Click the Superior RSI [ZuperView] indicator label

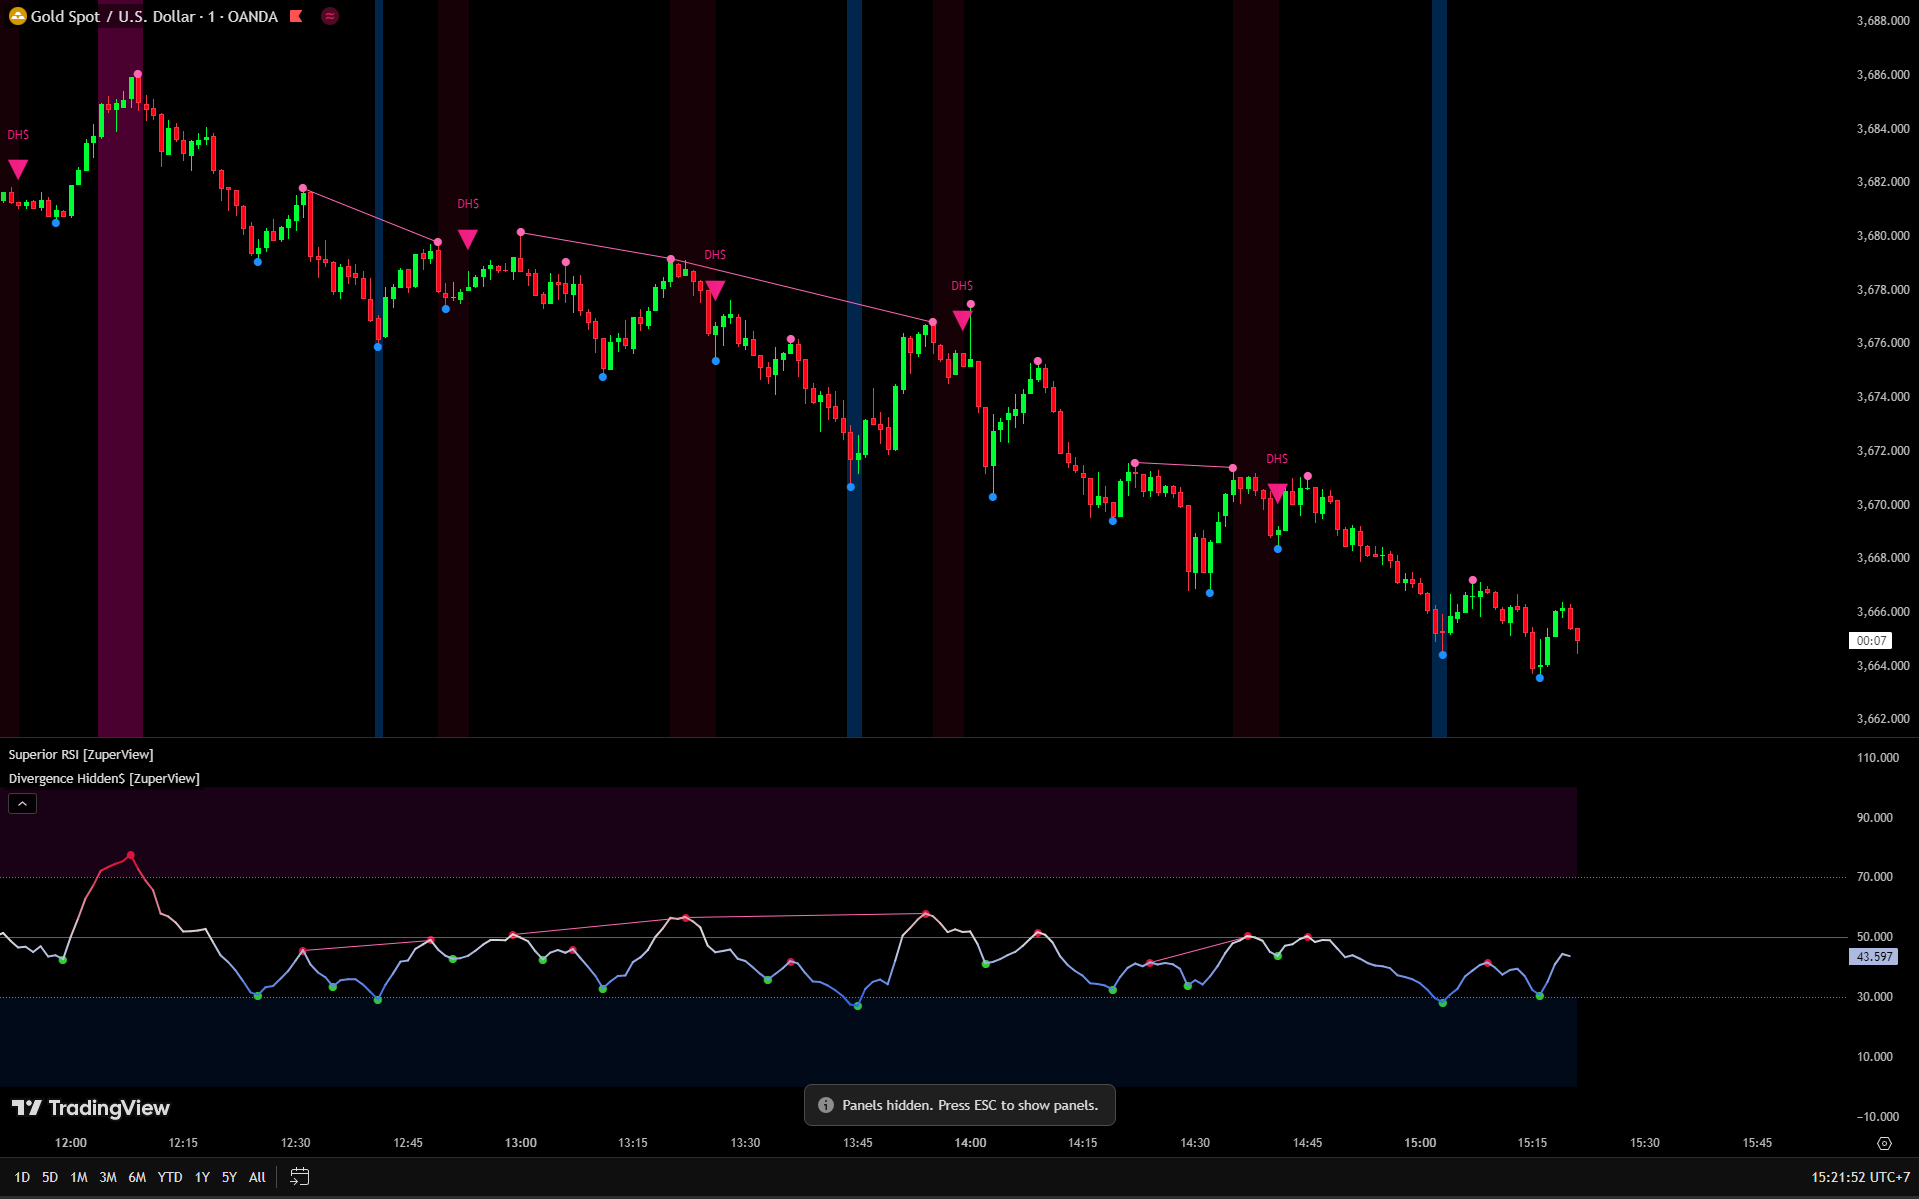coord(81,755)
